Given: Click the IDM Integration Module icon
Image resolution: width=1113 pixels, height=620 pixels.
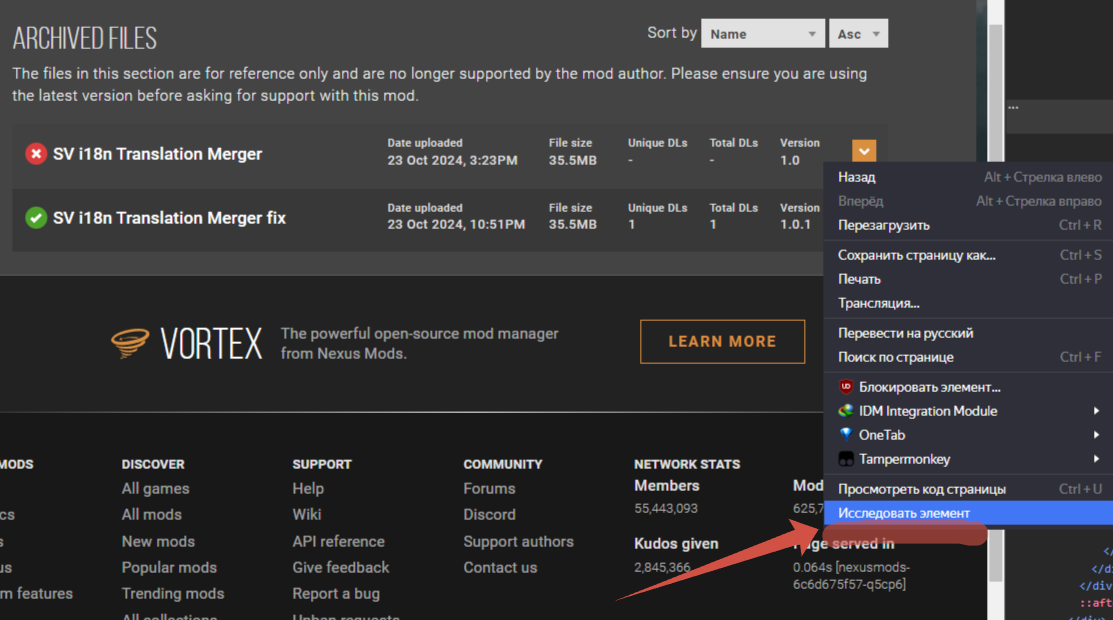Looking at the screenshot, I should 846,411.
